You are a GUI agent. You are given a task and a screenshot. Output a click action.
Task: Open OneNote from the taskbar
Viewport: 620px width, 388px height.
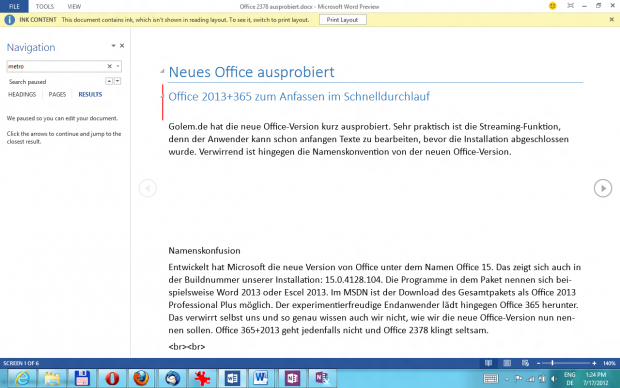[292, 379]
